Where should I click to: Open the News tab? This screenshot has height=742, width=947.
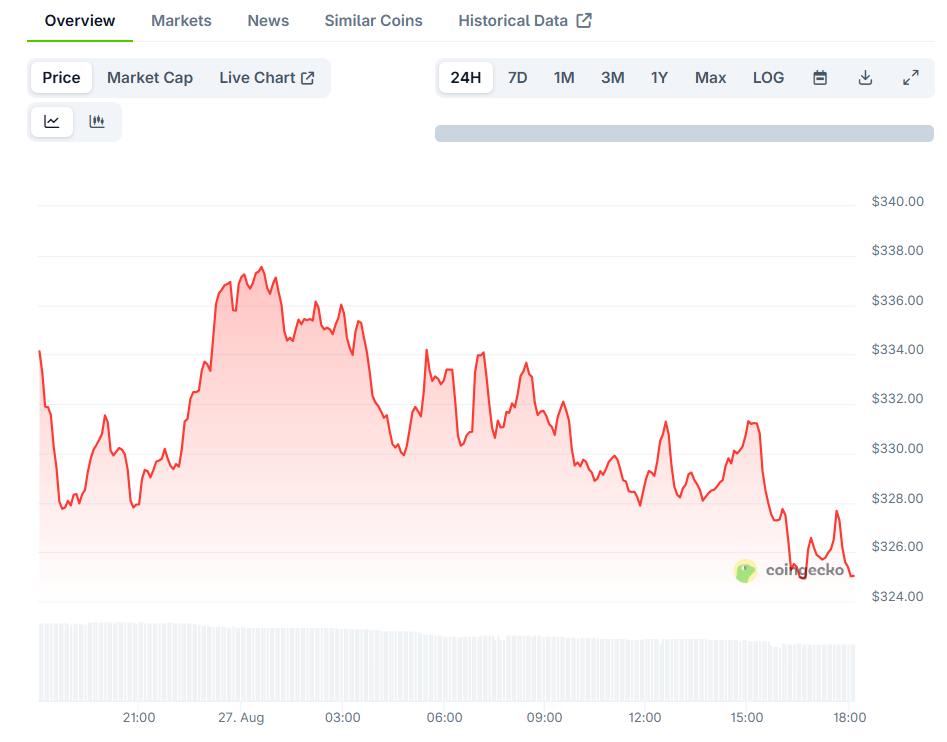coord(268,21)
